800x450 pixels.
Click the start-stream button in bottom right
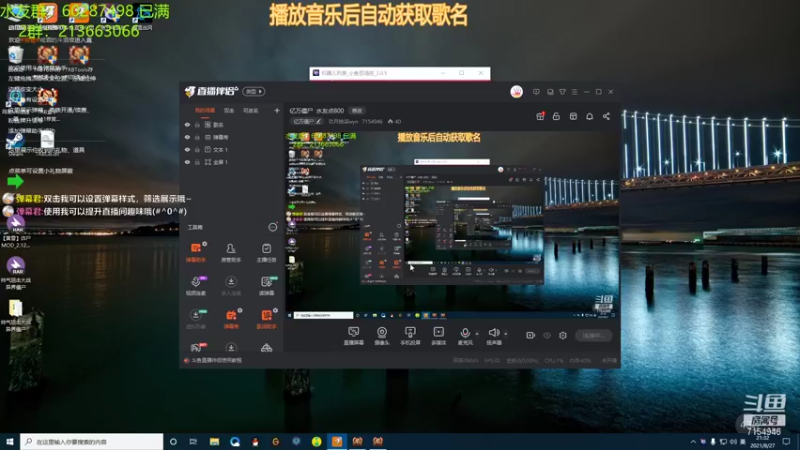click(x=593, y=335)
